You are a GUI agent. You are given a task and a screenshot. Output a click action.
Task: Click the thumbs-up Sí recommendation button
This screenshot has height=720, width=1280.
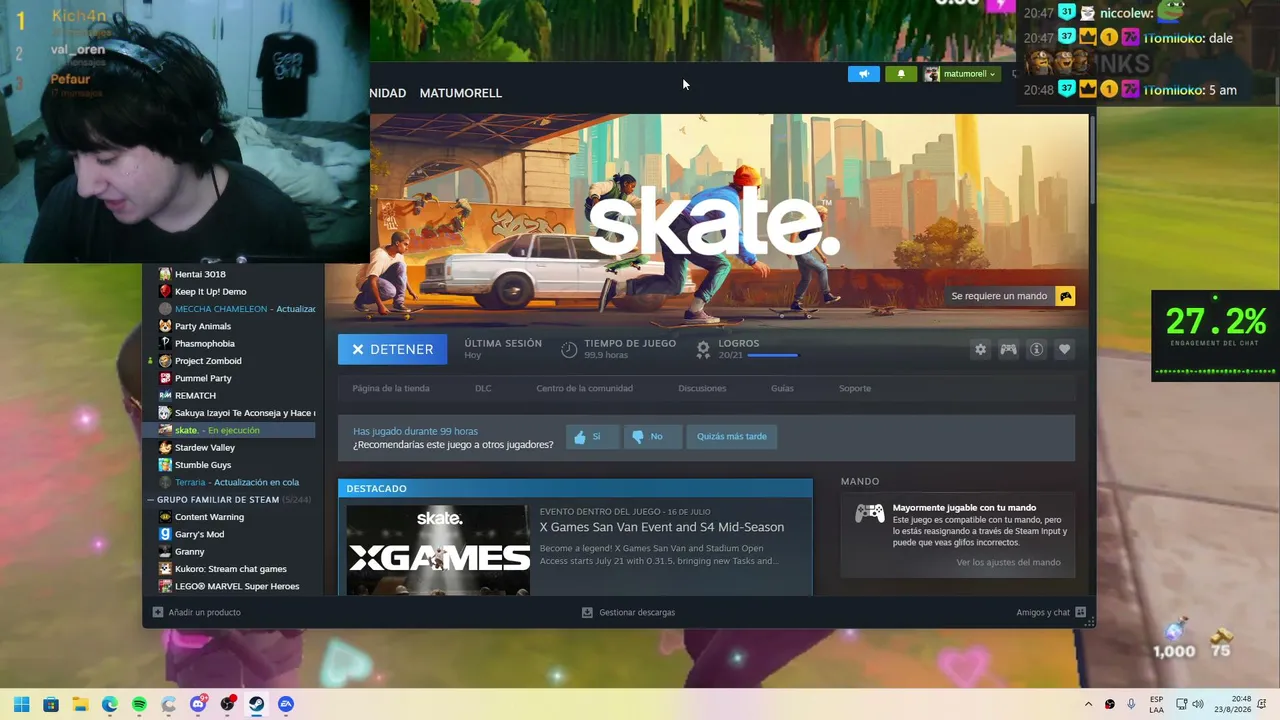[x=593, y=436]
